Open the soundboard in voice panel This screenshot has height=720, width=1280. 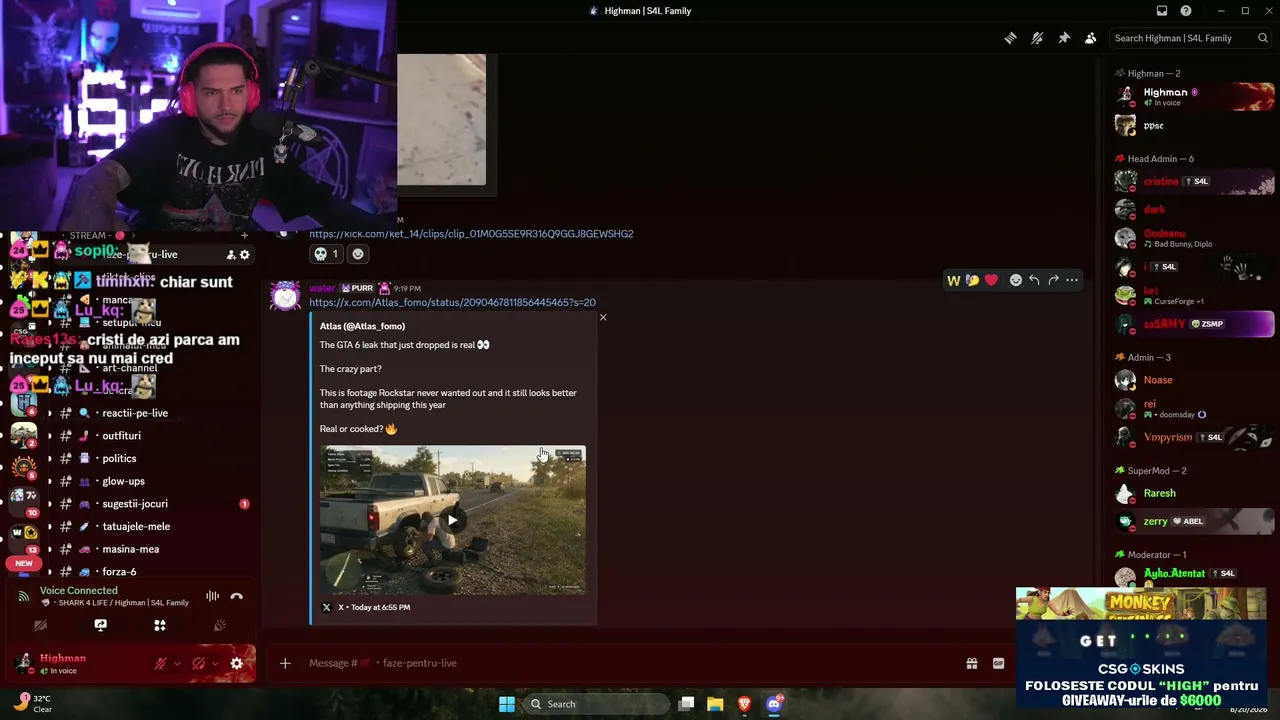[220, 625]
